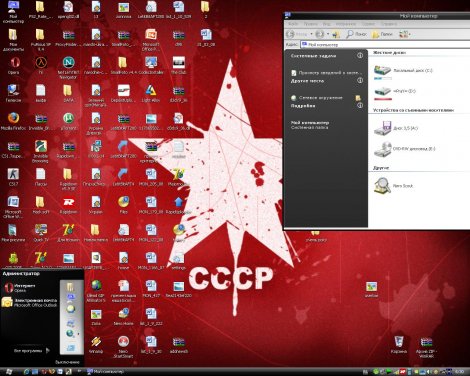Select the uTorrent desktop icon

(x=68, y=121)
